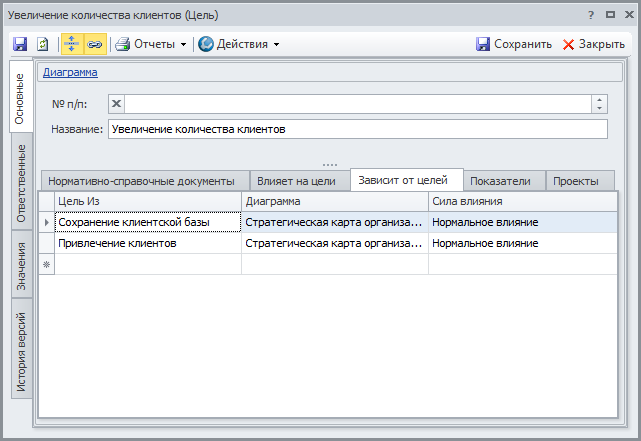Increase the № п/п value with up arrow

point(599,100)
